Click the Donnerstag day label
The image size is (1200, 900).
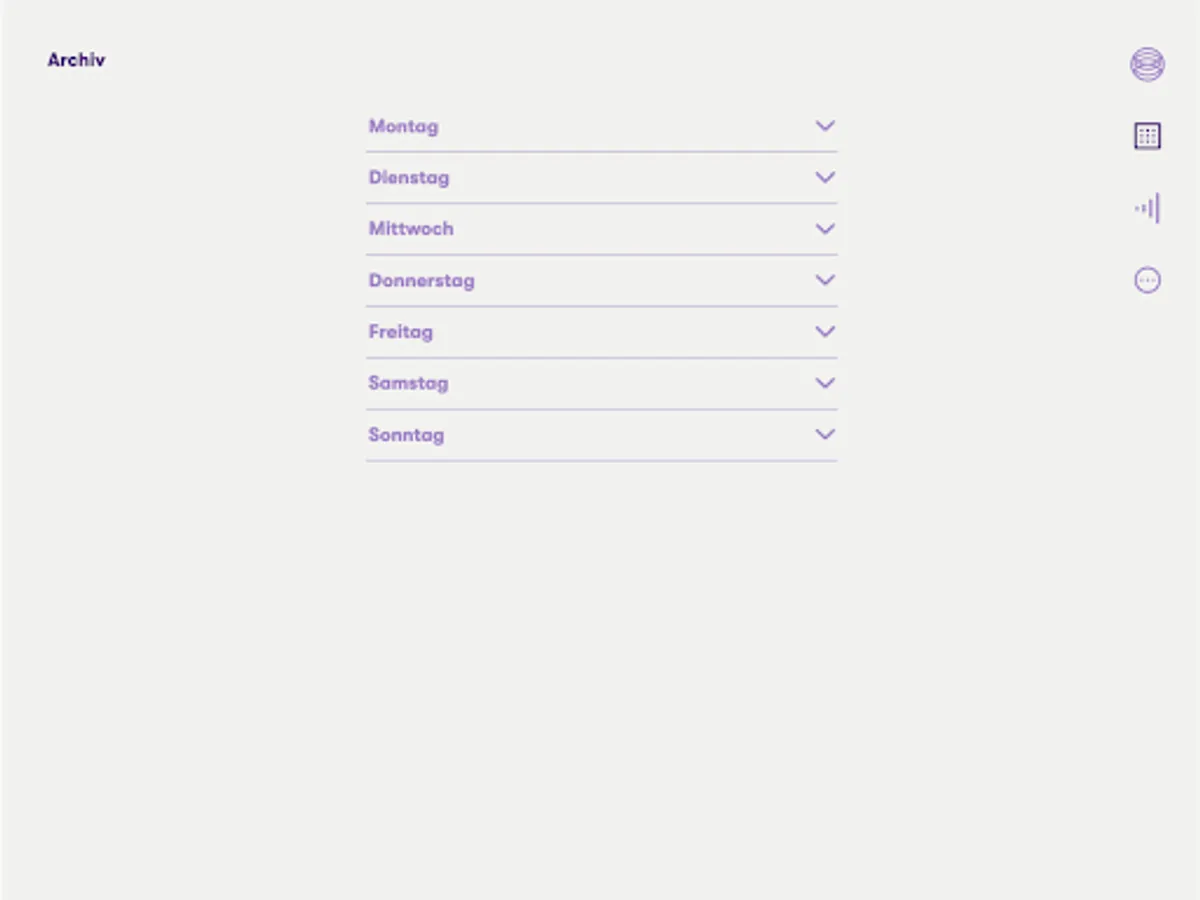(421, 281)
